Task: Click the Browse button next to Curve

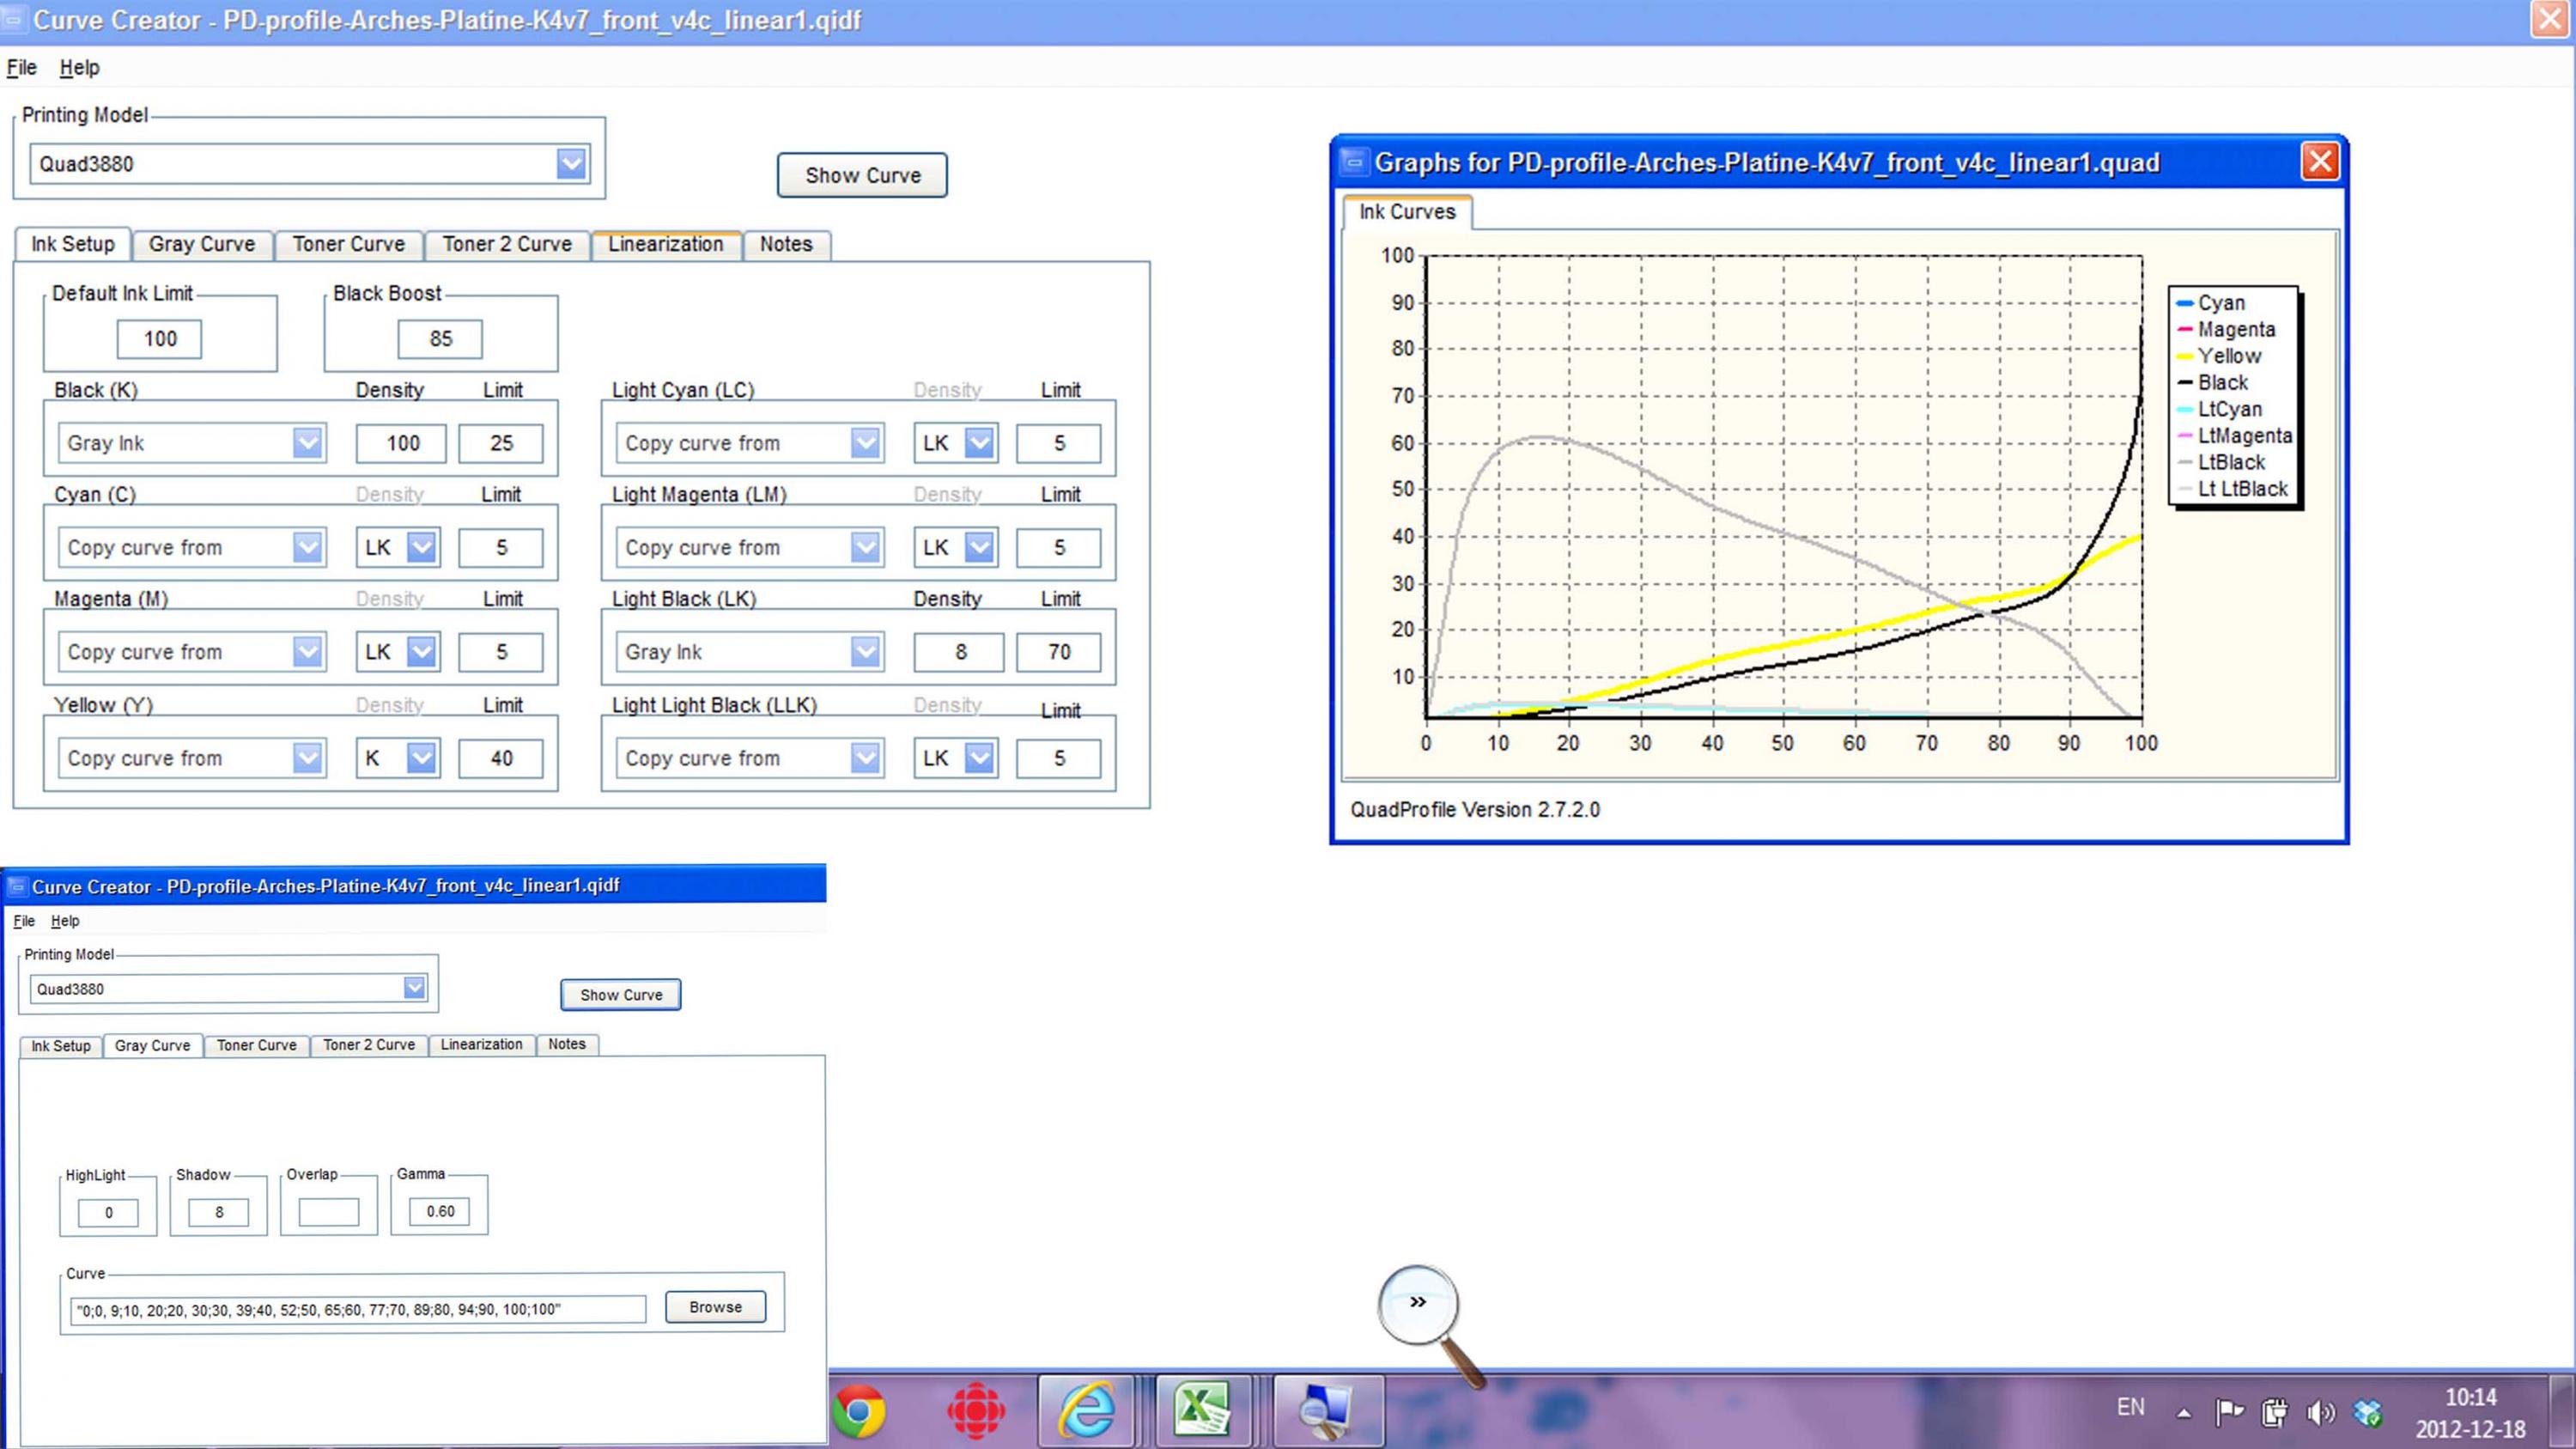Action: [715, 1307]
